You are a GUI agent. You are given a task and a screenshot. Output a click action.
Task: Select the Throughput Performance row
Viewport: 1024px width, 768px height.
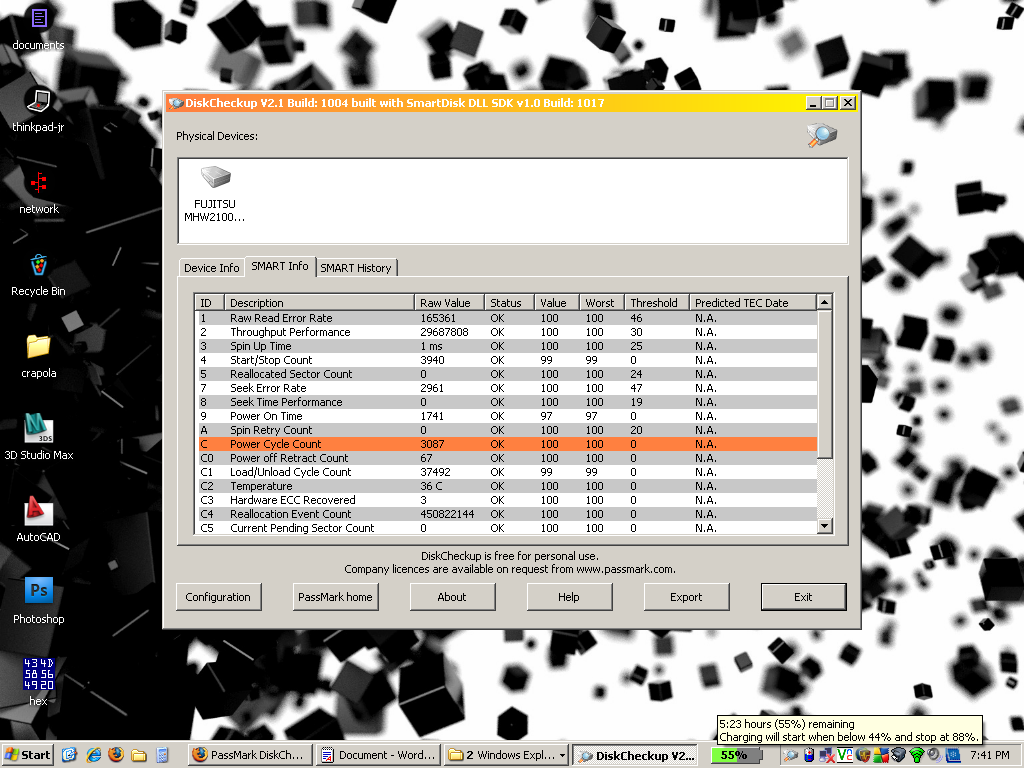point(507,332)
